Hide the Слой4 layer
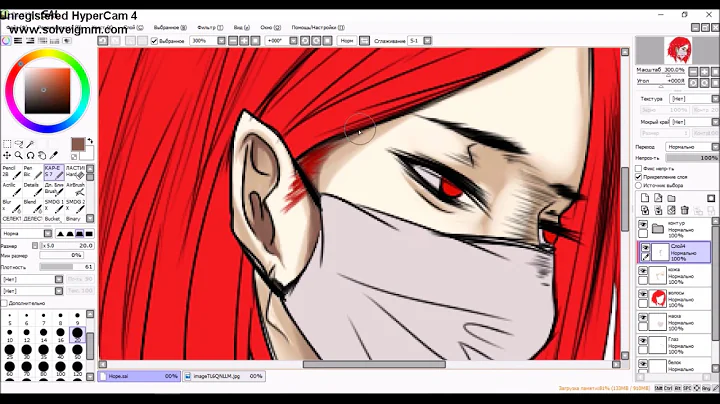Screen dimensions: 720x404 (645, 248)
